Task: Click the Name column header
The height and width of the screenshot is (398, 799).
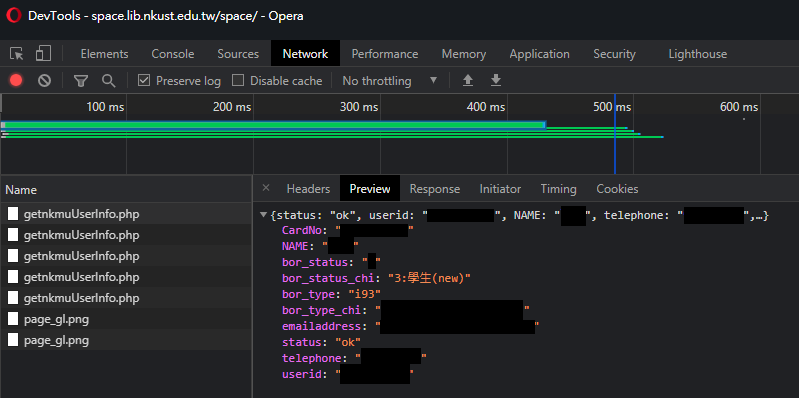Action: (x=126, y=190)
